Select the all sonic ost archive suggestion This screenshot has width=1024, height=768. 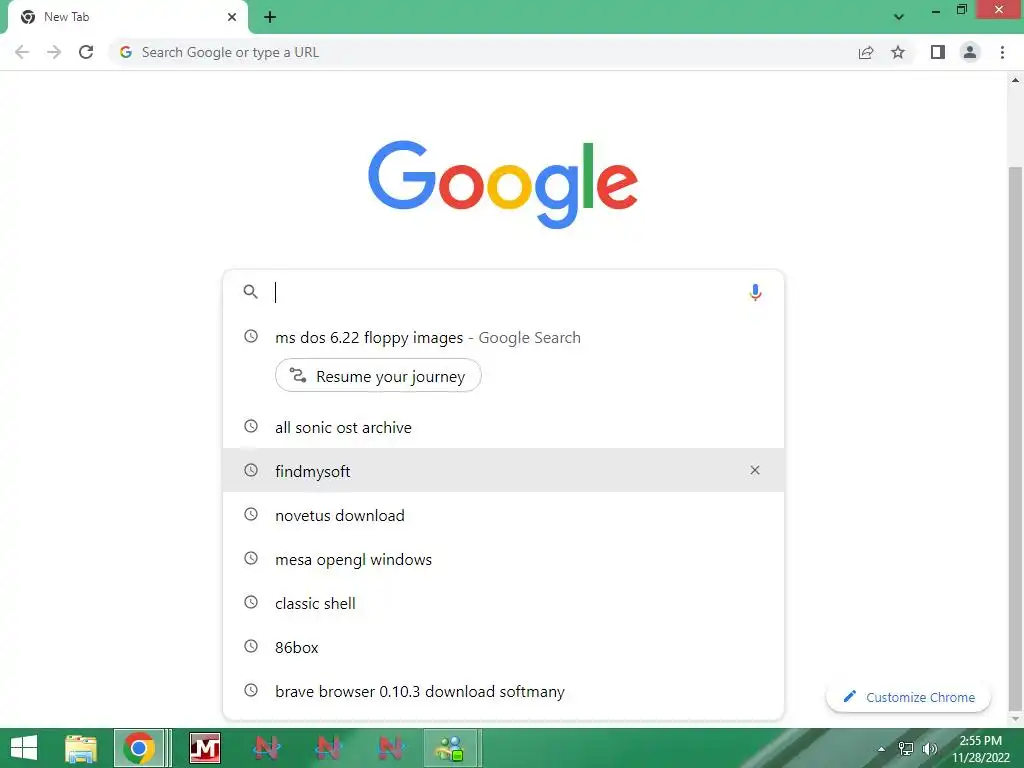(x=503, y=427)
